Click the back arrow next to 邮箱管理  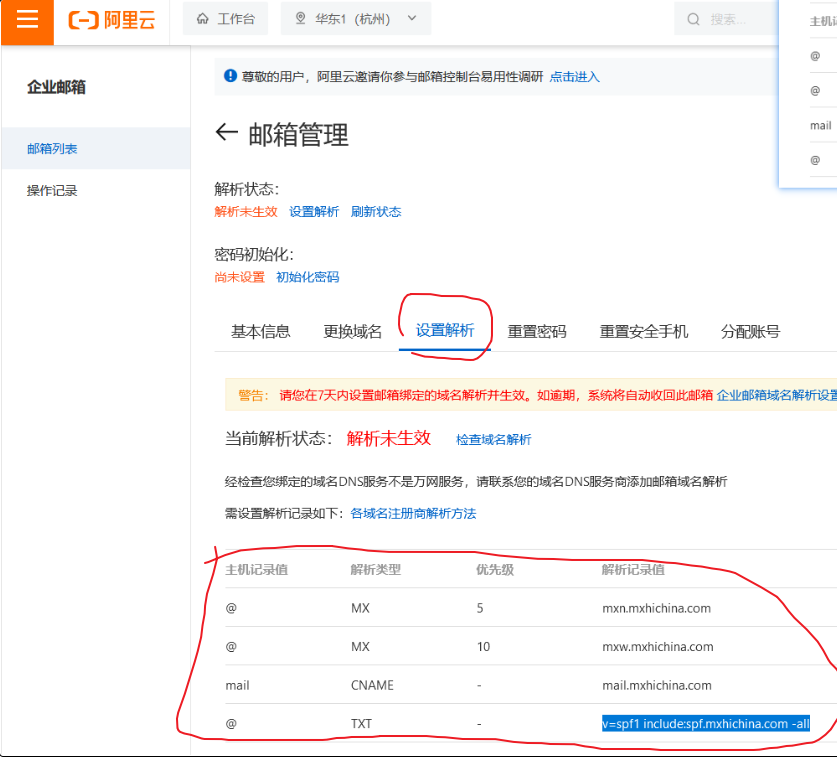[x=226, y=131]
